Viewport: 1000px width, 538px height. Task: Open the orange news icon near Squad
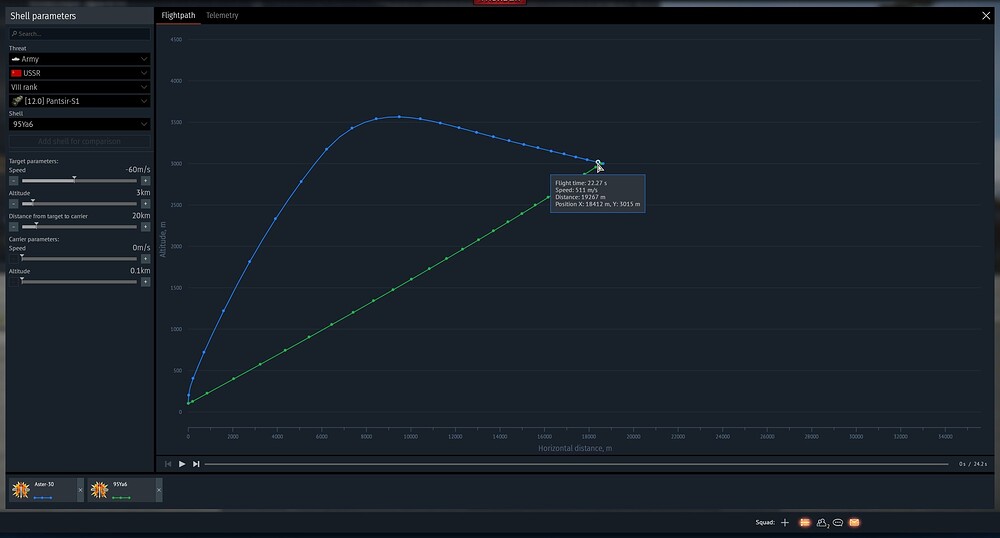[x=805, y=523]
